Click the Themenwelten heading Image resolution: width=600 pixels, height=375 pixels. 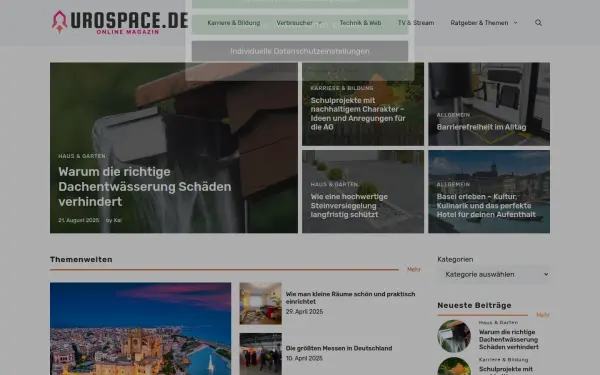click(81, 259)
